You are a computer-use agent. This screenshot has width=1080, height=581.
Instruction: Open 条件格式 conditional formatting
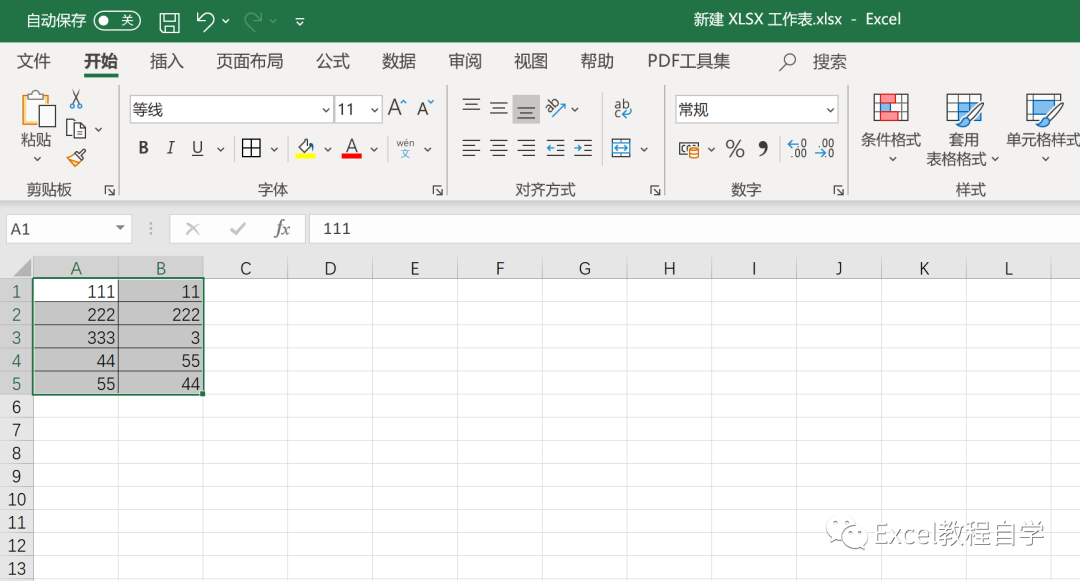tap(891, 128)
